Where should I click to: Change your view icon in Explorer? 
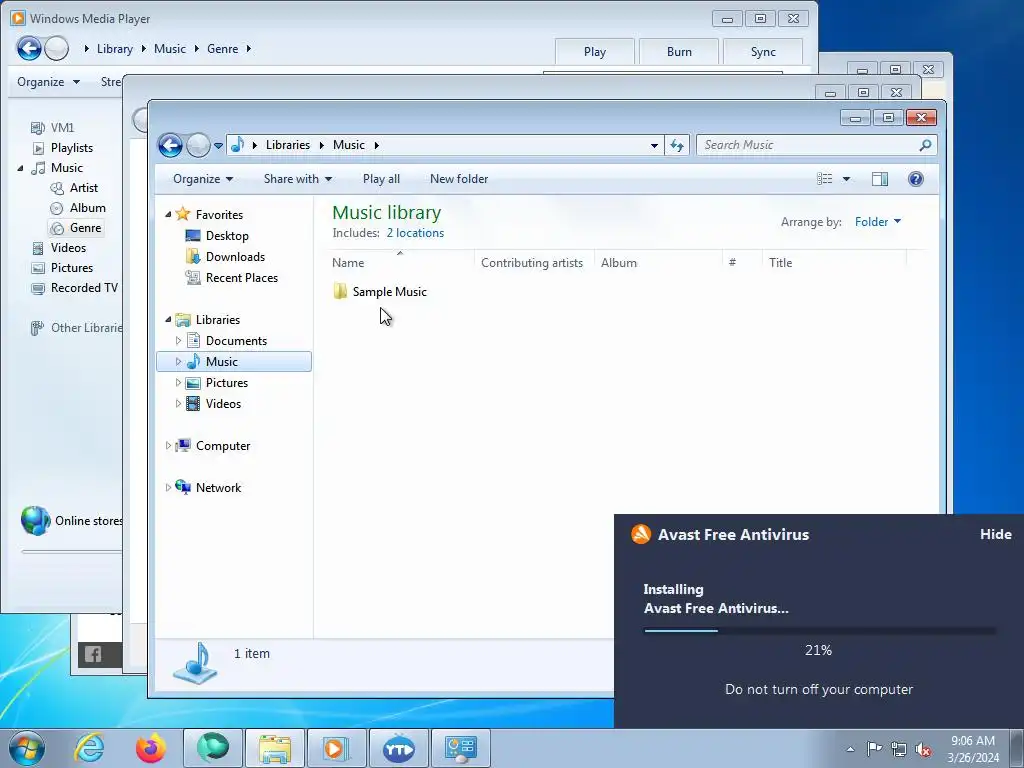tap(825, 179)
